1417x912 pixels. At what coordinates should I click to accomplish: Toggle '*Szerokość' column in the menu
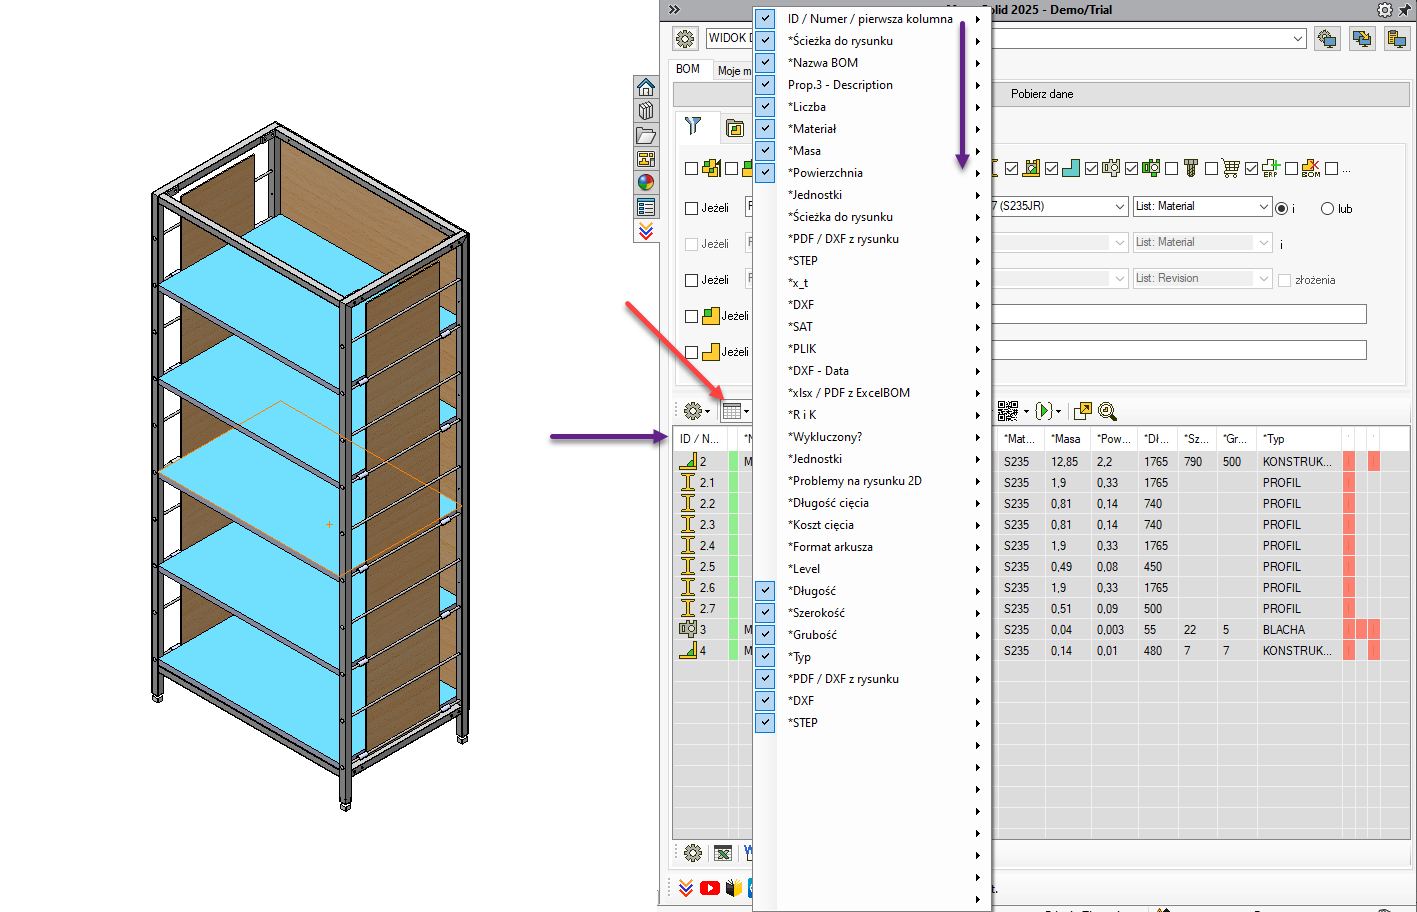(x=872, y=613)
